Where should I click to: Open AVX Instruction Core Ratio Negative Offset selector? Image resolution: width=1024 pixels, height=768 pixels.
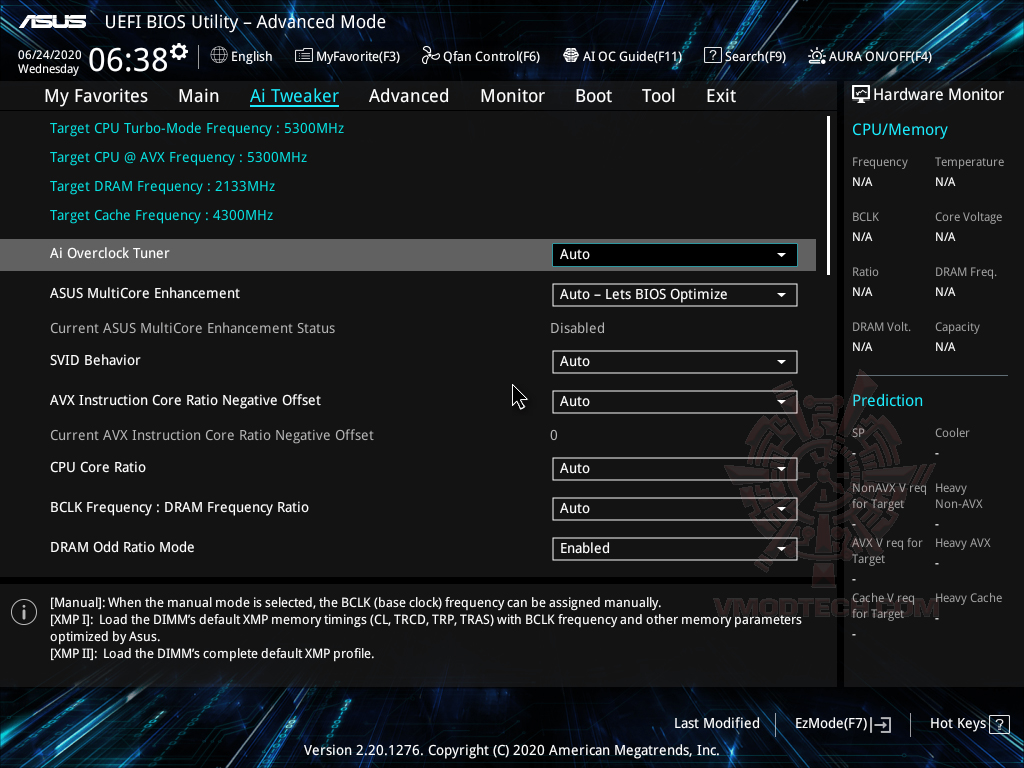tap(673, 401)
